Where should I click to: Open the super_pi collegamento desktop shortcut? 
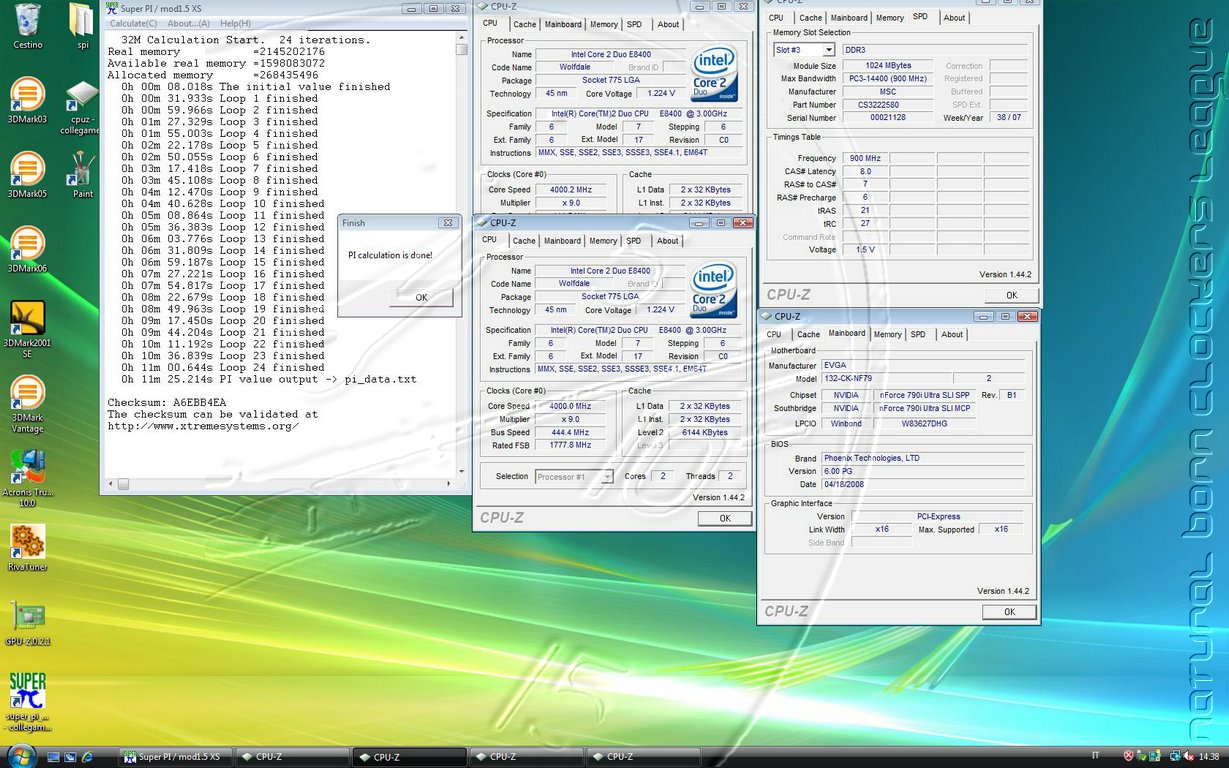coord(27,702)
